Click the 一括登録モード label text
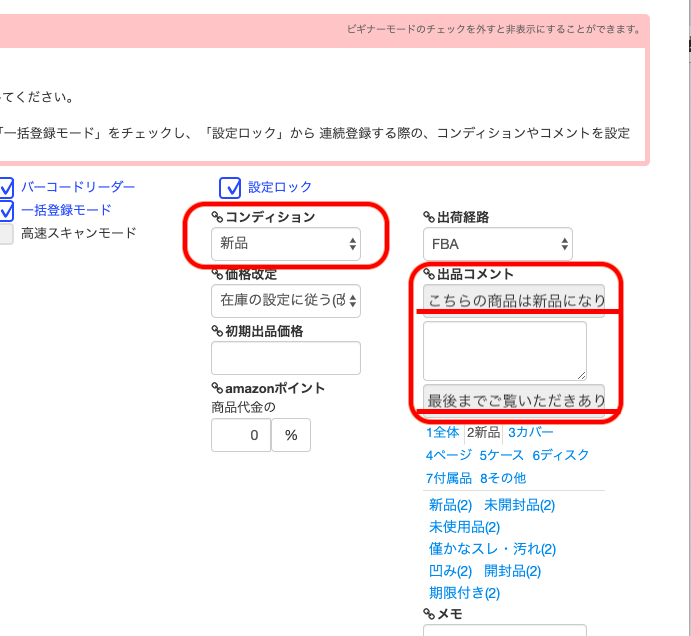Image resolution: width=691 pixels, height=636 pixels. click(x=66, y=210)
